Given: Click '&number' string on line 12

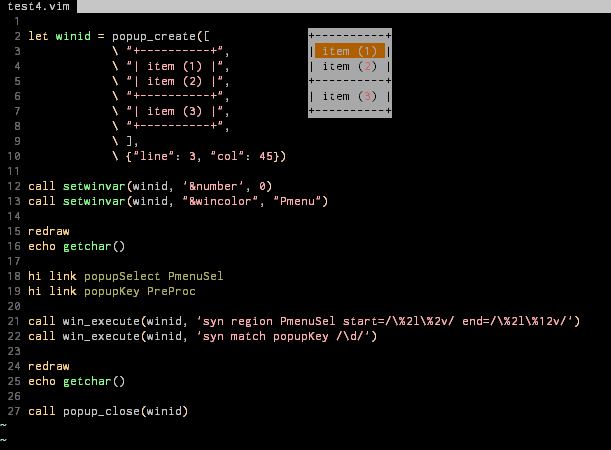Looking at the screenshot, I should [214, 186].
